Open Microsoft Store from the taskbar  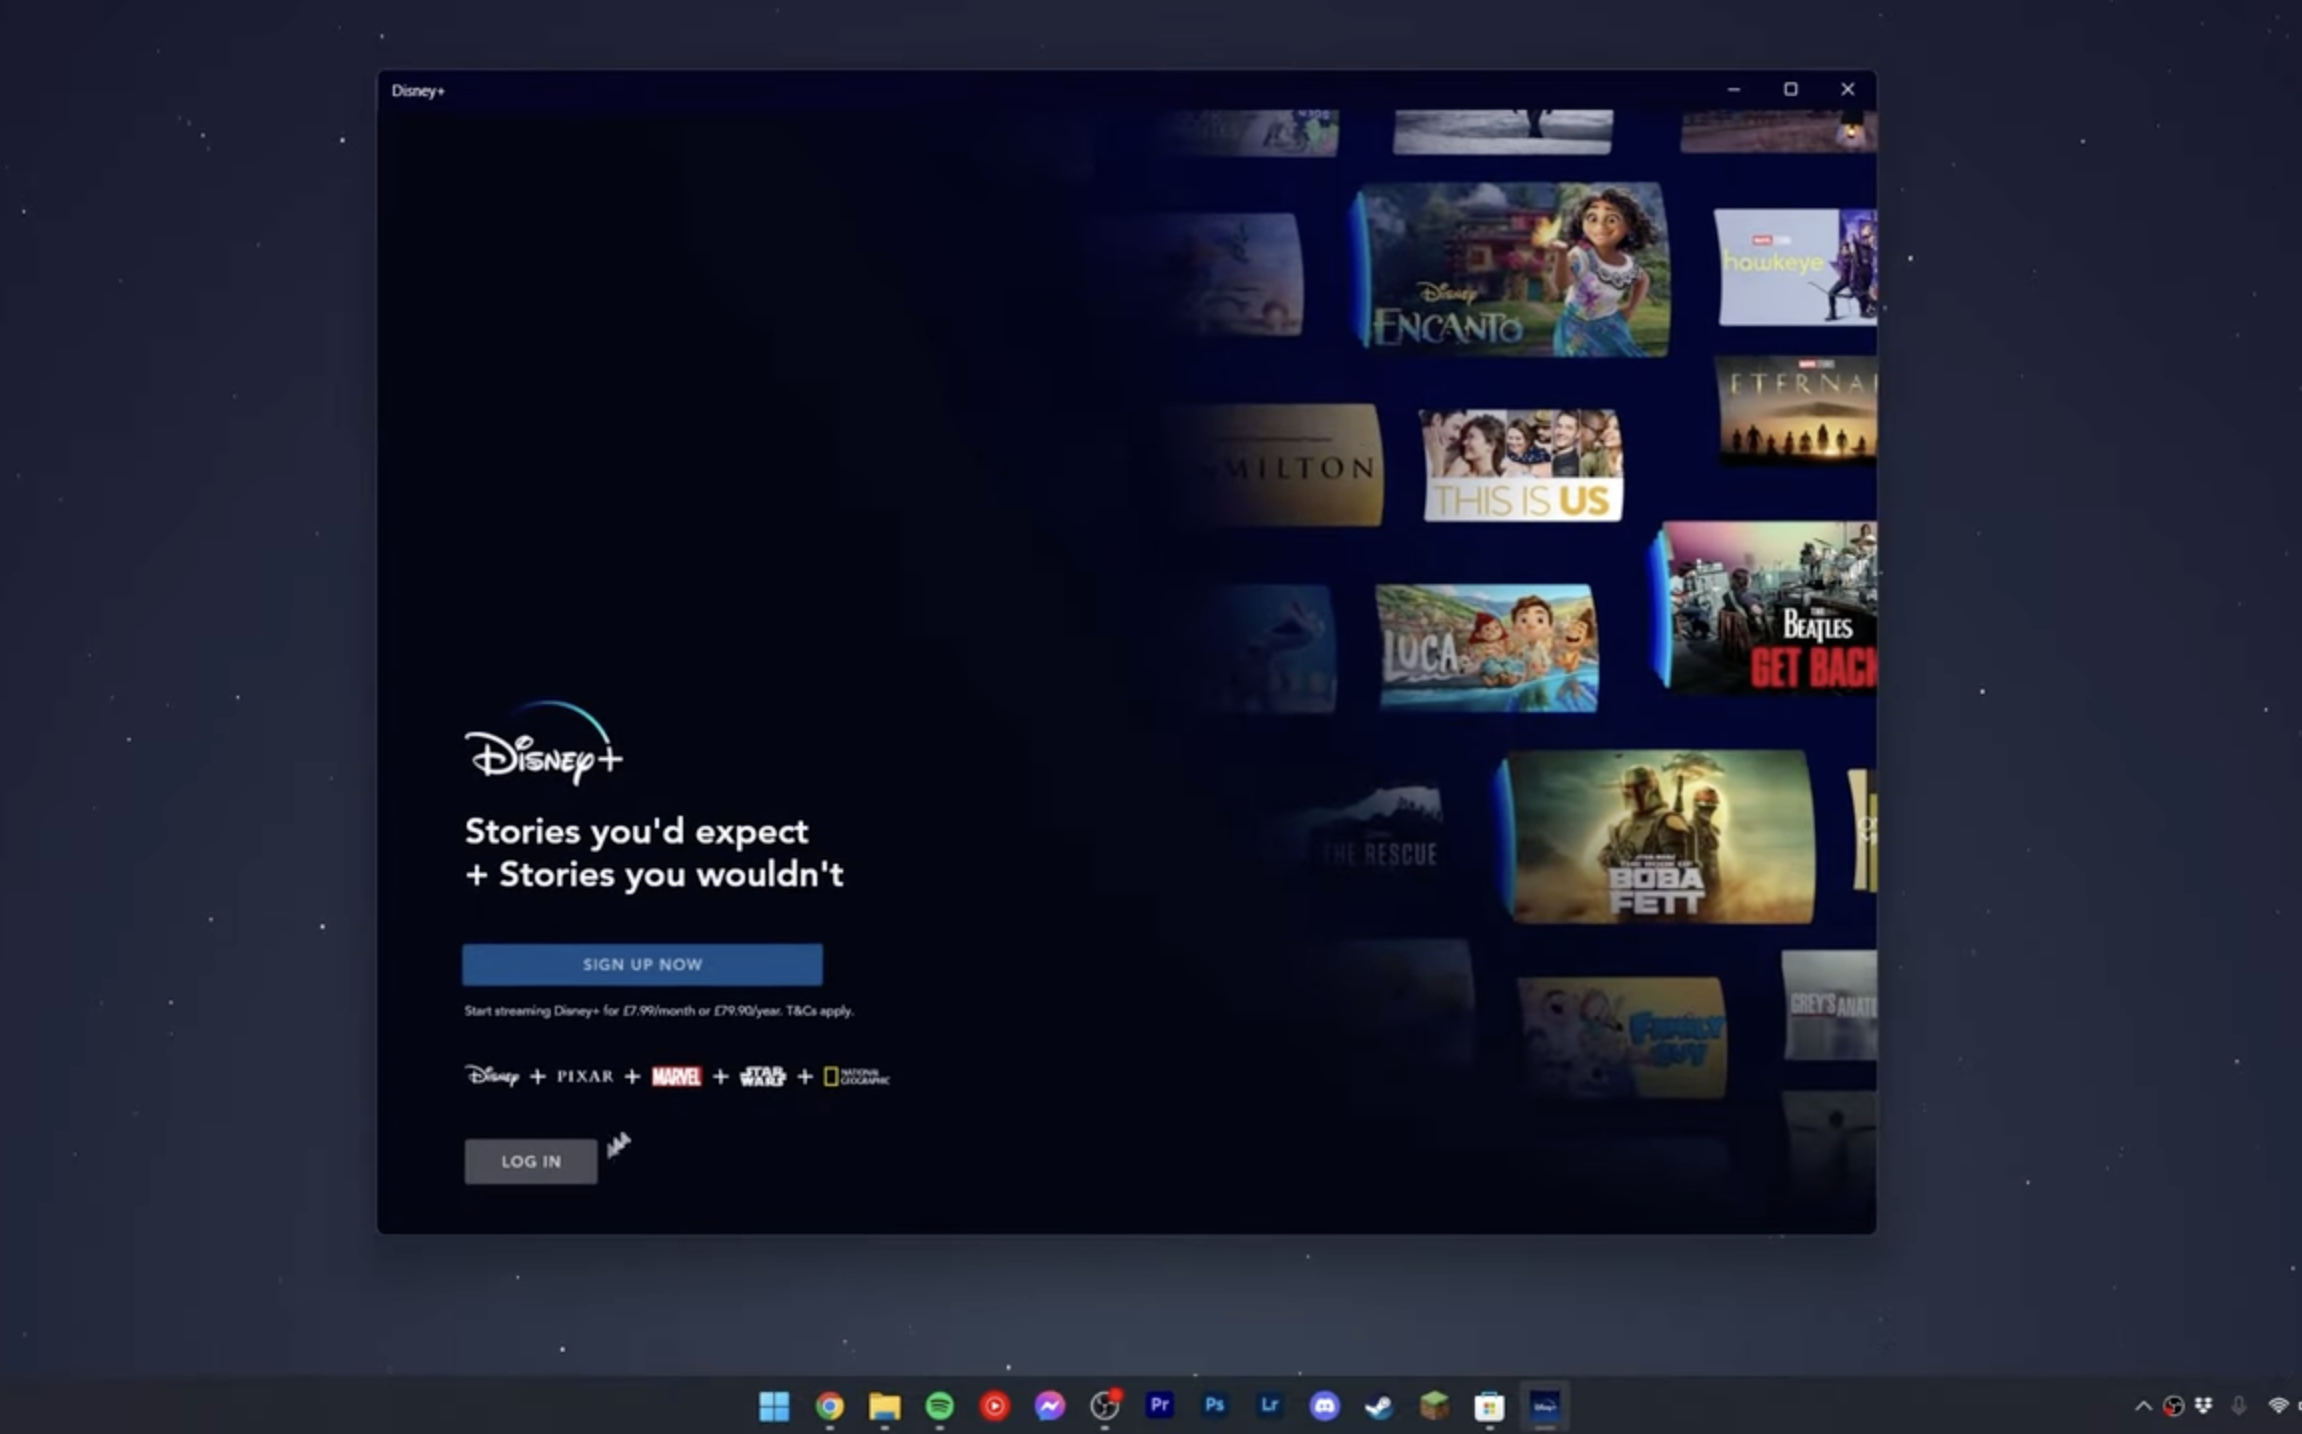[1489, 1406]
